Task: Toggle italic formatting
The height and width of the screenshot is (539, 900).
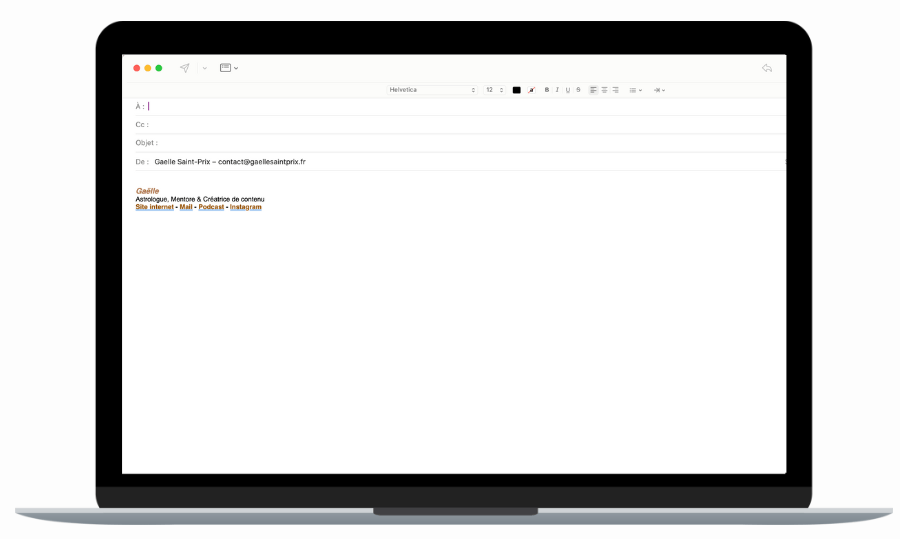Action: 557,90
